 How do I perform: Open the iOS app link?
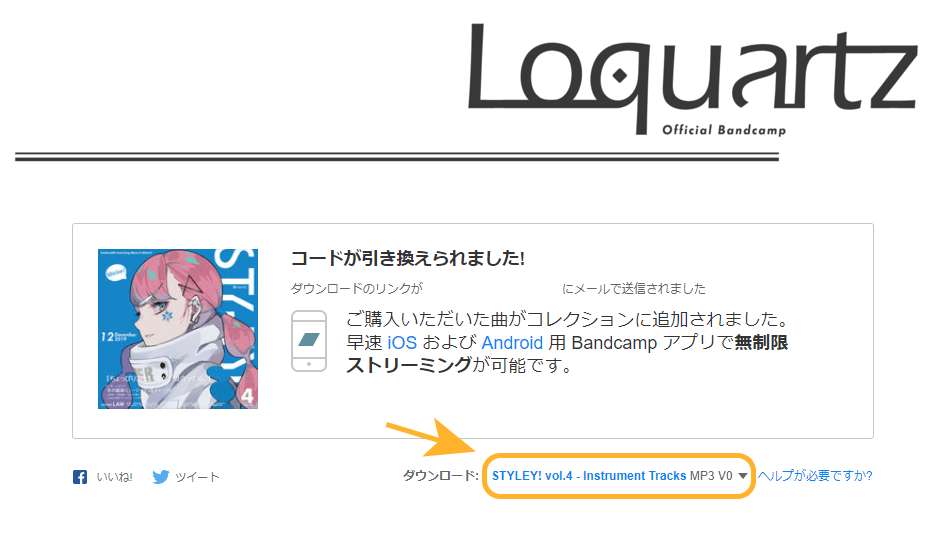[402, 343]
